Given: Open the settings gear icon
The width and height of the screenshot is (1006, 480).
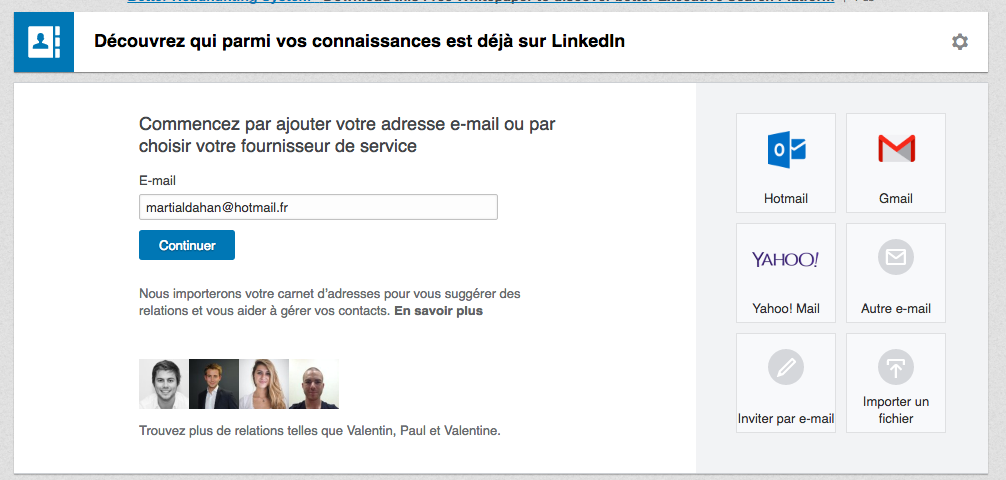Looking at the screenshot, I should (x=960, y=42).
